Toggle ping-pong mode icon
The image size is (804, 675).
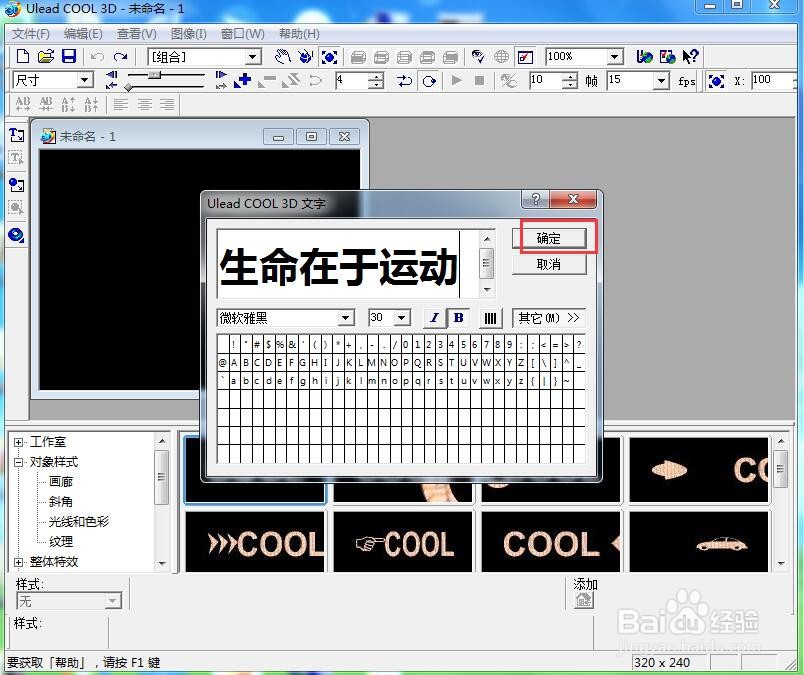[x=405, y=81]
